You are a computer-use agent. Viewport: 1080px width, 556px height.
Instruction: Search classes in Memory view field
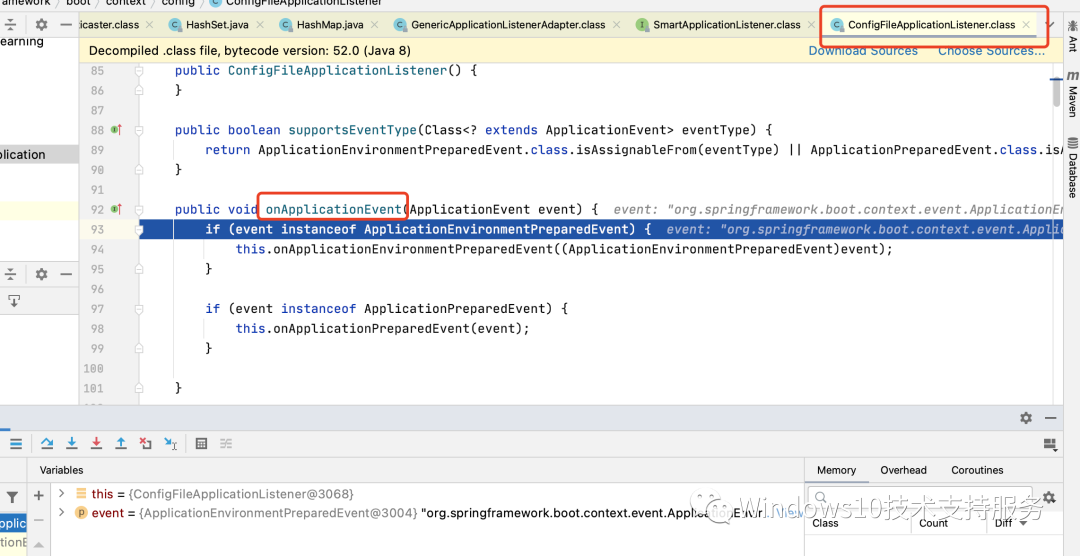[x=922, y=497]
